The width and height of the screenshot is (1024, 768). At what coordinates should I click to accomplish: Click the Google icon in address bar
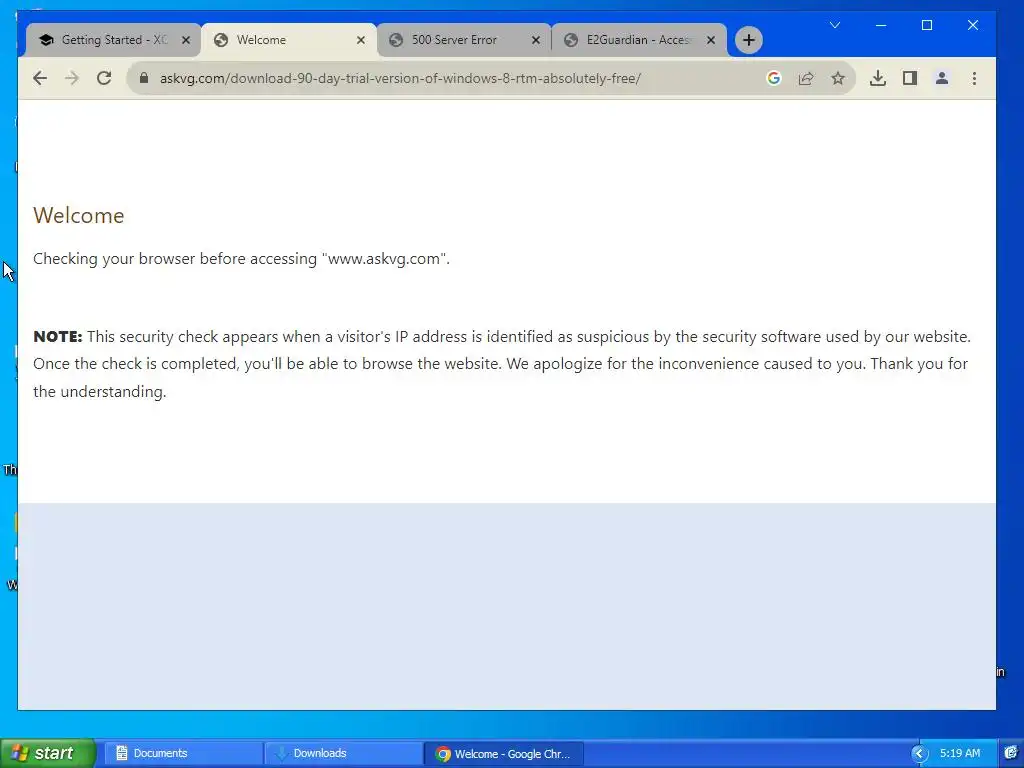tap(774, 78)
